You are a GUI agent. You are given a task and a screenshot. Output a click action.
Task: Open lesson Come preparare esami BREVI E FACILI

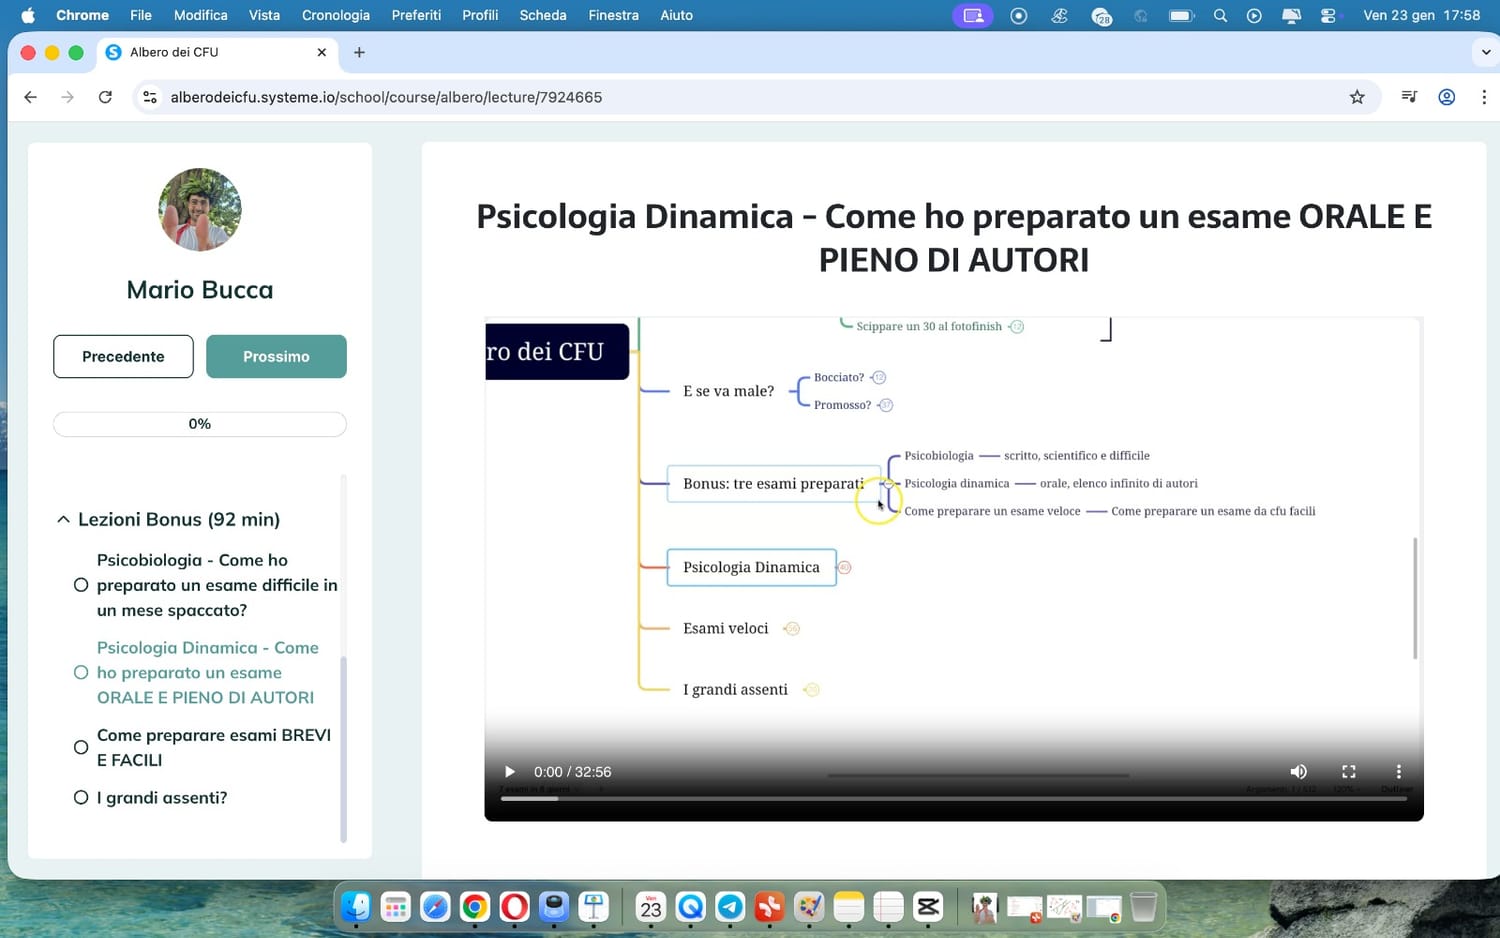tap(214, 747)
